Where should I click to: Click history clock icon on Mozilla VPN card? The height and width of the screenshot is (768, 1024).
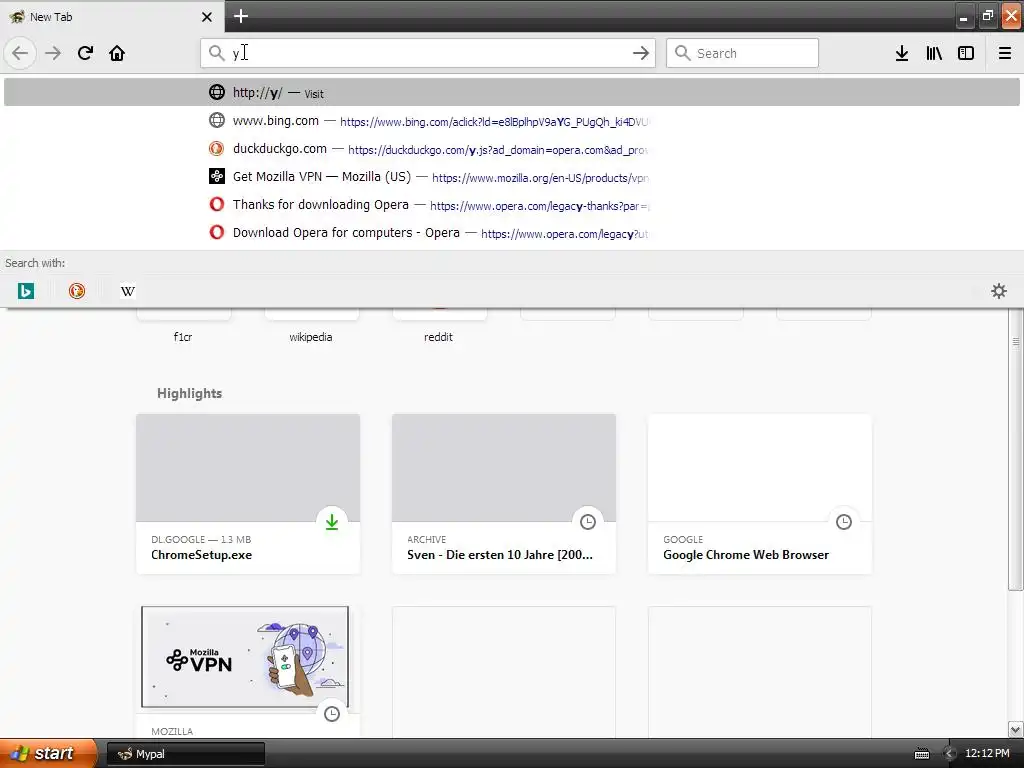tap(332, 714)
